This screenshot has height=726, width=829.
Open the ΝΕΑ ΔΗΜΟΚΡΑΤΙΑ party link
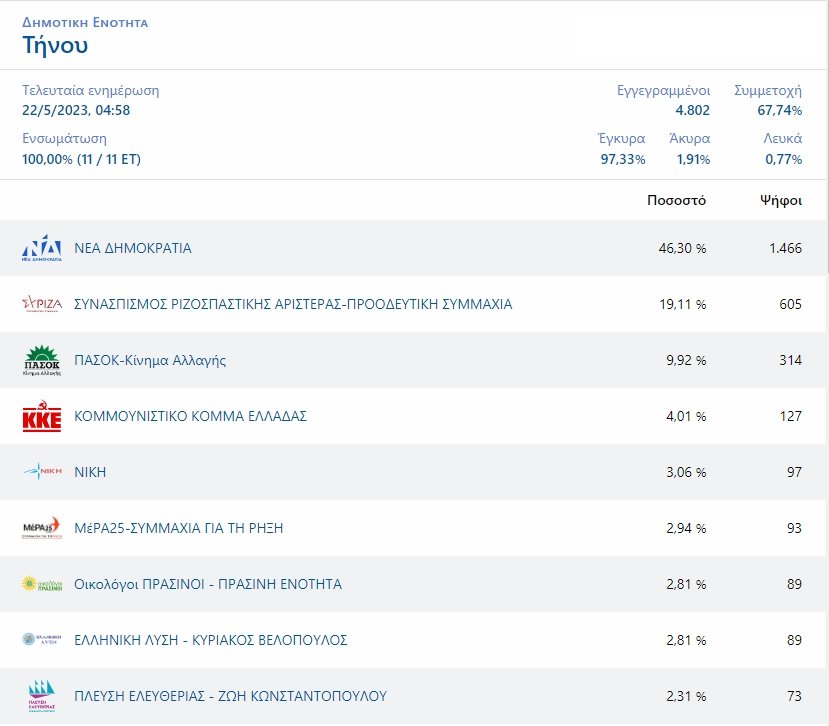133,248
